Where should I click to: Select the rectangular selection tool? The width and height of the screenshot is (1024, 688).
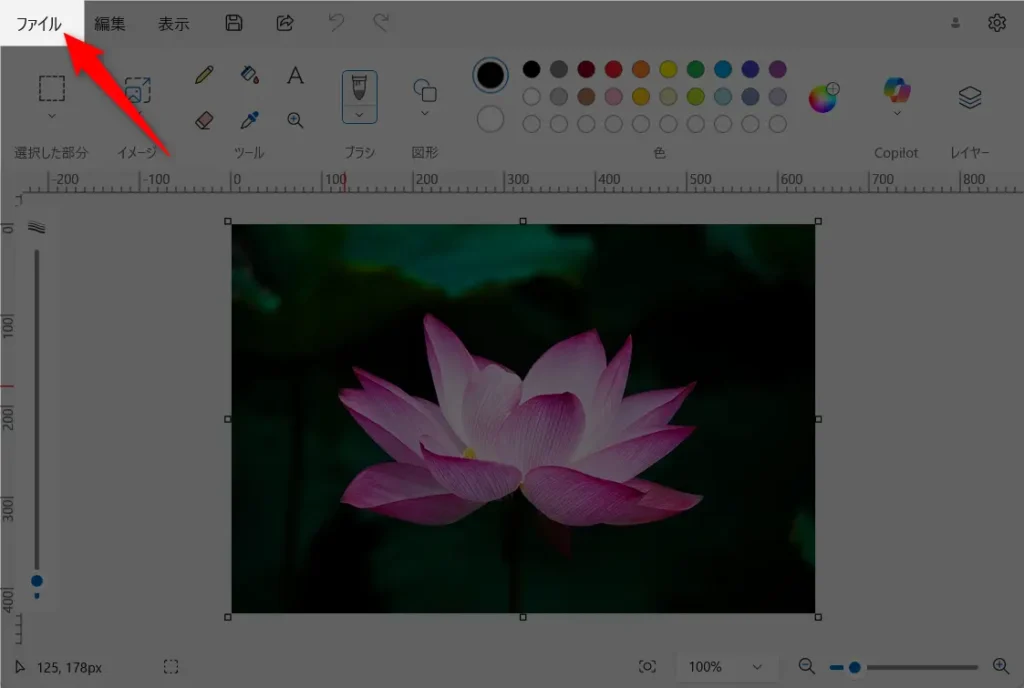pyautogui.click(x=52, y=88)
